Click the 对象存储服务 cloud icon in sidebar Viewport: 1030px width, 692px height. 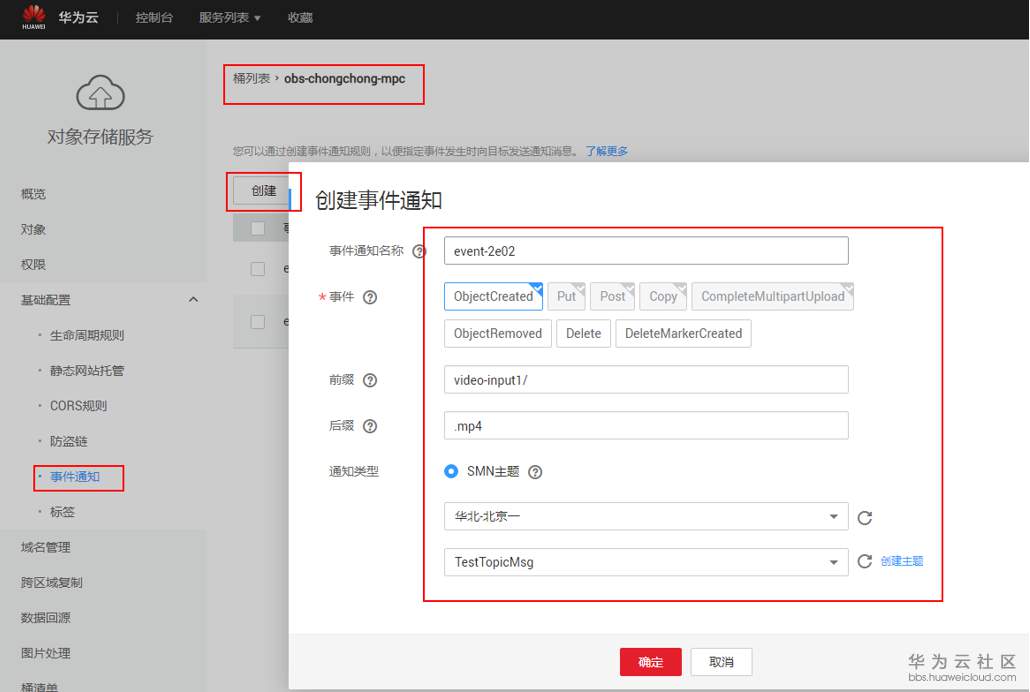pos(100,95)
